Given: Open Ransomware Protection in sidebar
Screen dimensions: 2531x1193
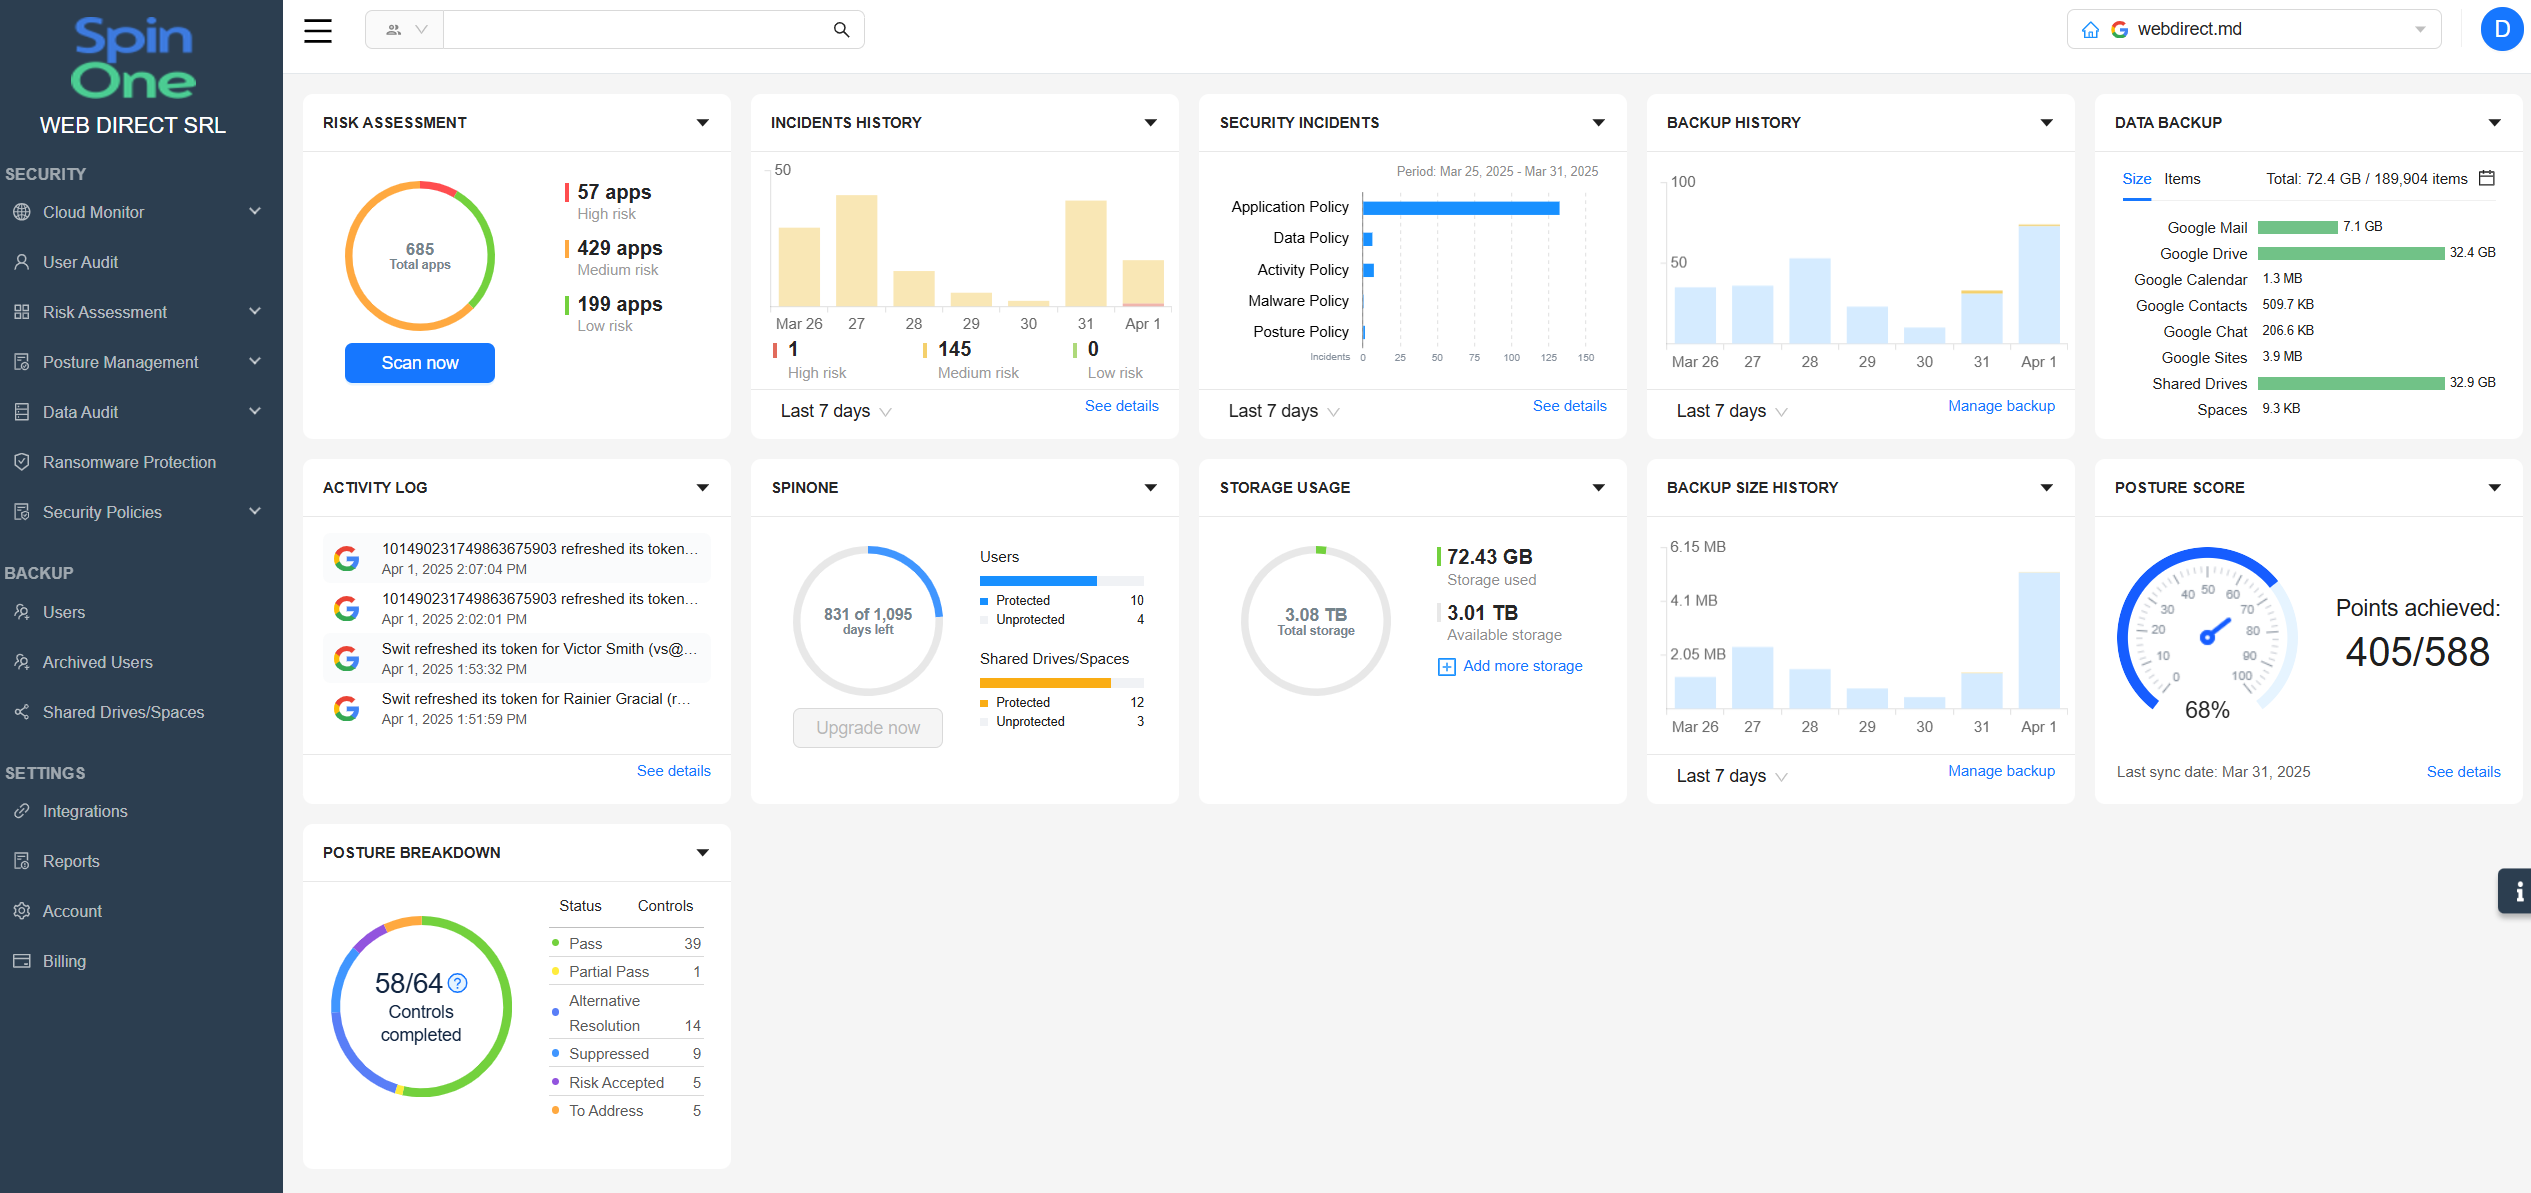Looking at the screenshot, I should (x=129, y=462).
